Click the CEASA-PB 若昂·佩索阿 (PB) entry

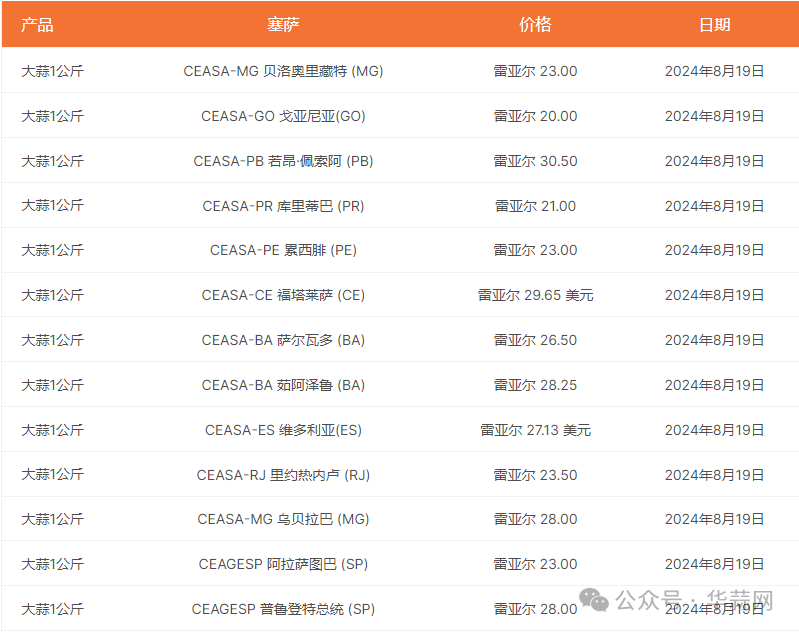coord(283,161)
